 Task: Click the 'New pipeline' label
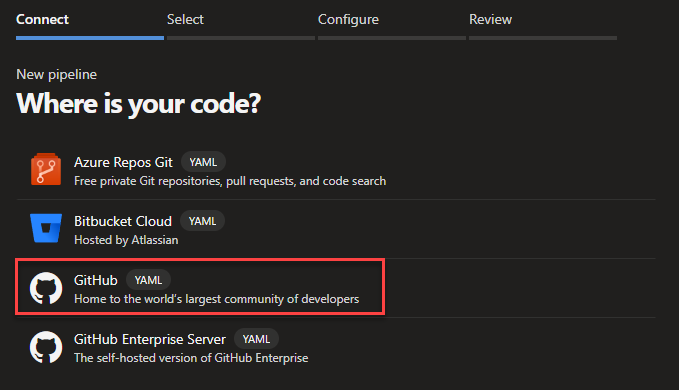(56, 74)
